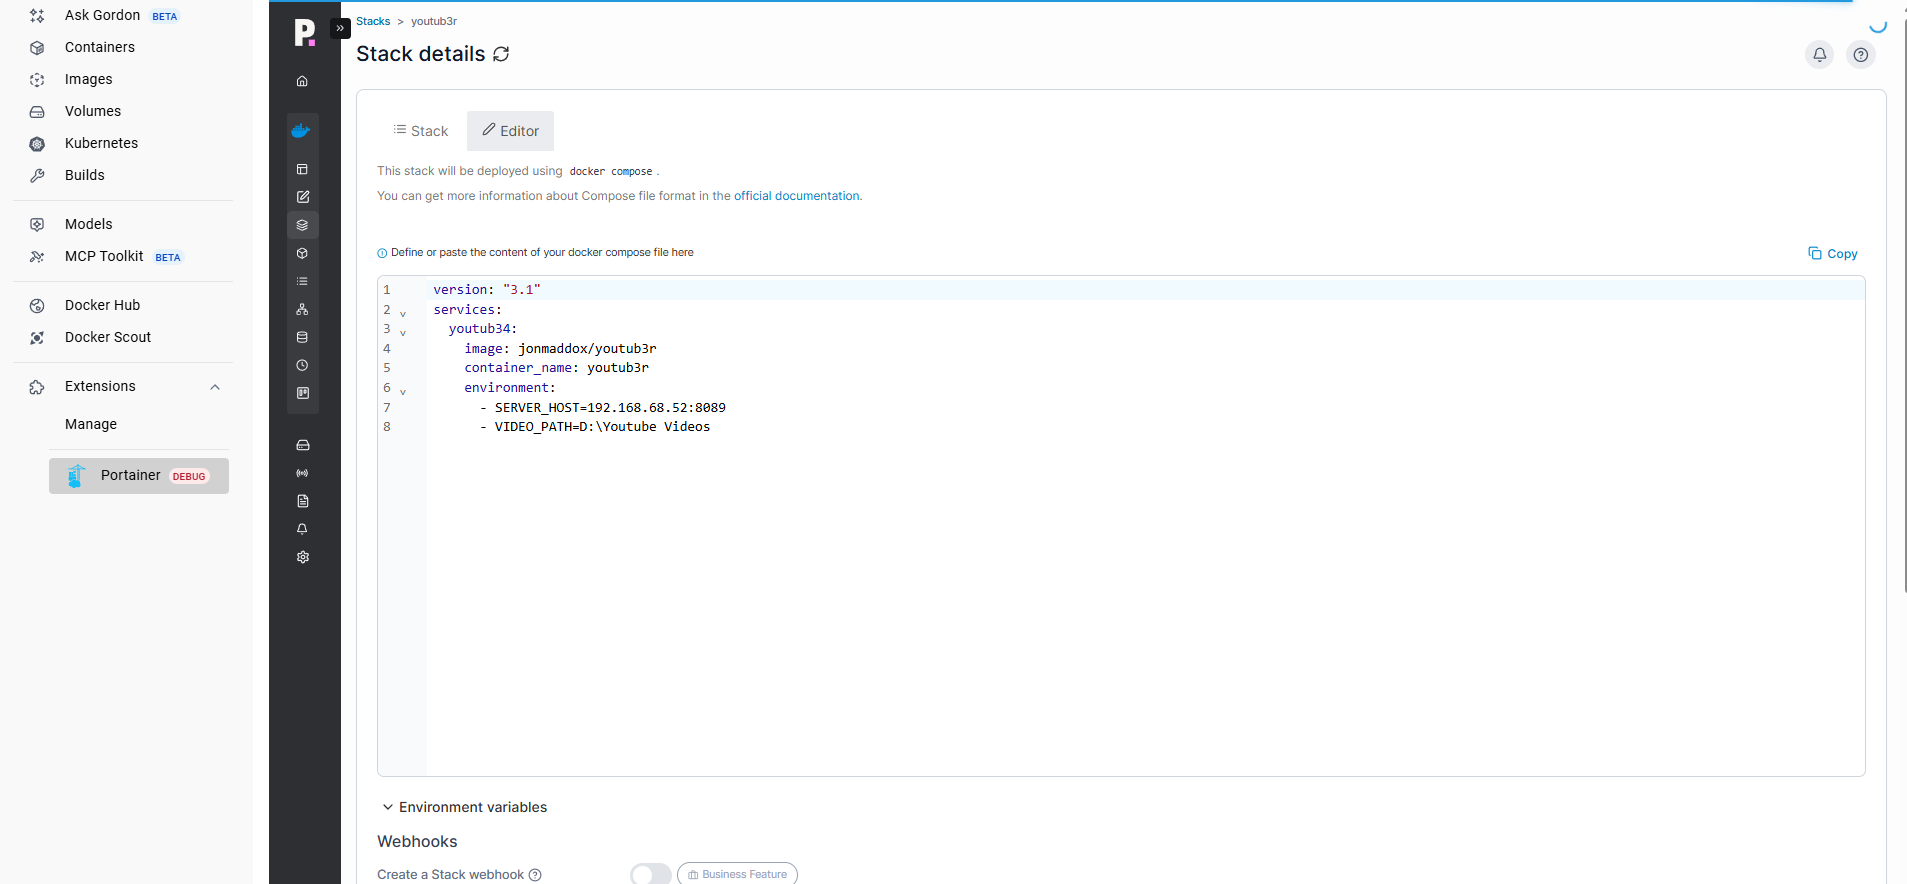Copy the docker compose file content
This screenshot has width=1907, height=884.
1832,254
